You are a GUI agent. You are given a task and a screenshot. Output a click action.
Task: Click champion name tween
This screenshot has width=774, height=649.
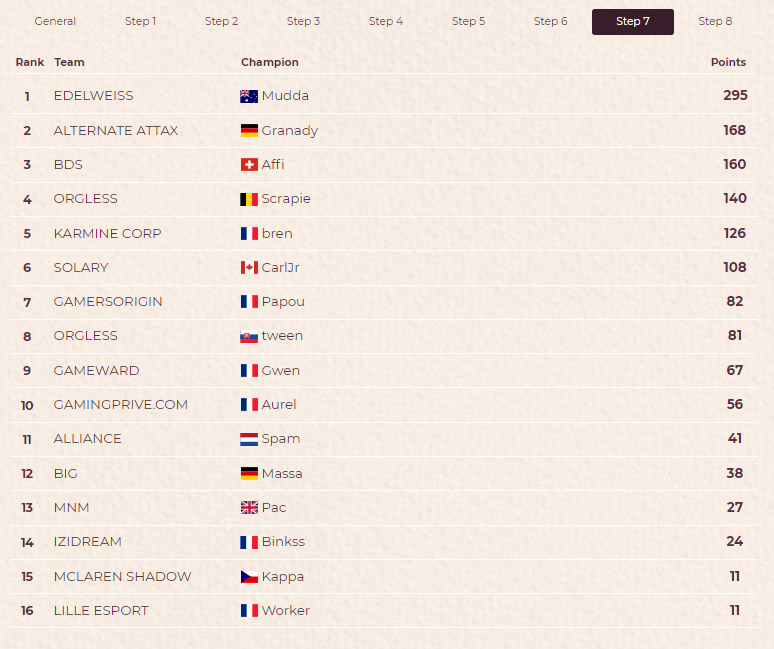(282, 336)
